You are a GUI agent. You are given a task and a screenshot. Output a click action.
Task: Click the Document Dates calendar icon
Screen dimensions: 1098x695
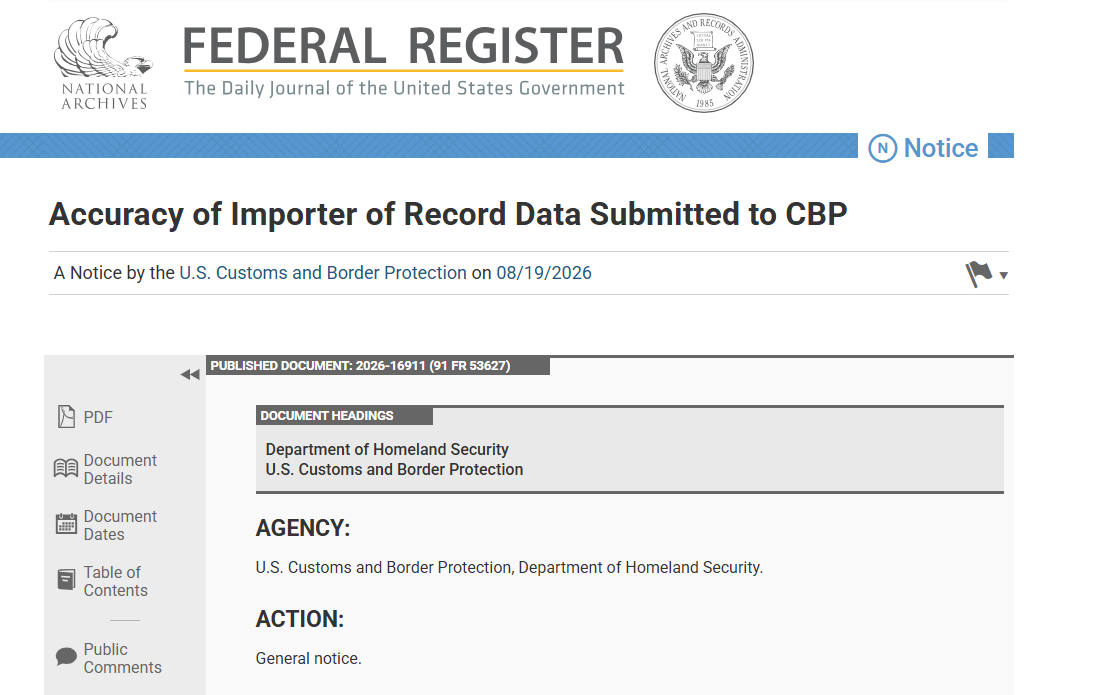[67, 524]
